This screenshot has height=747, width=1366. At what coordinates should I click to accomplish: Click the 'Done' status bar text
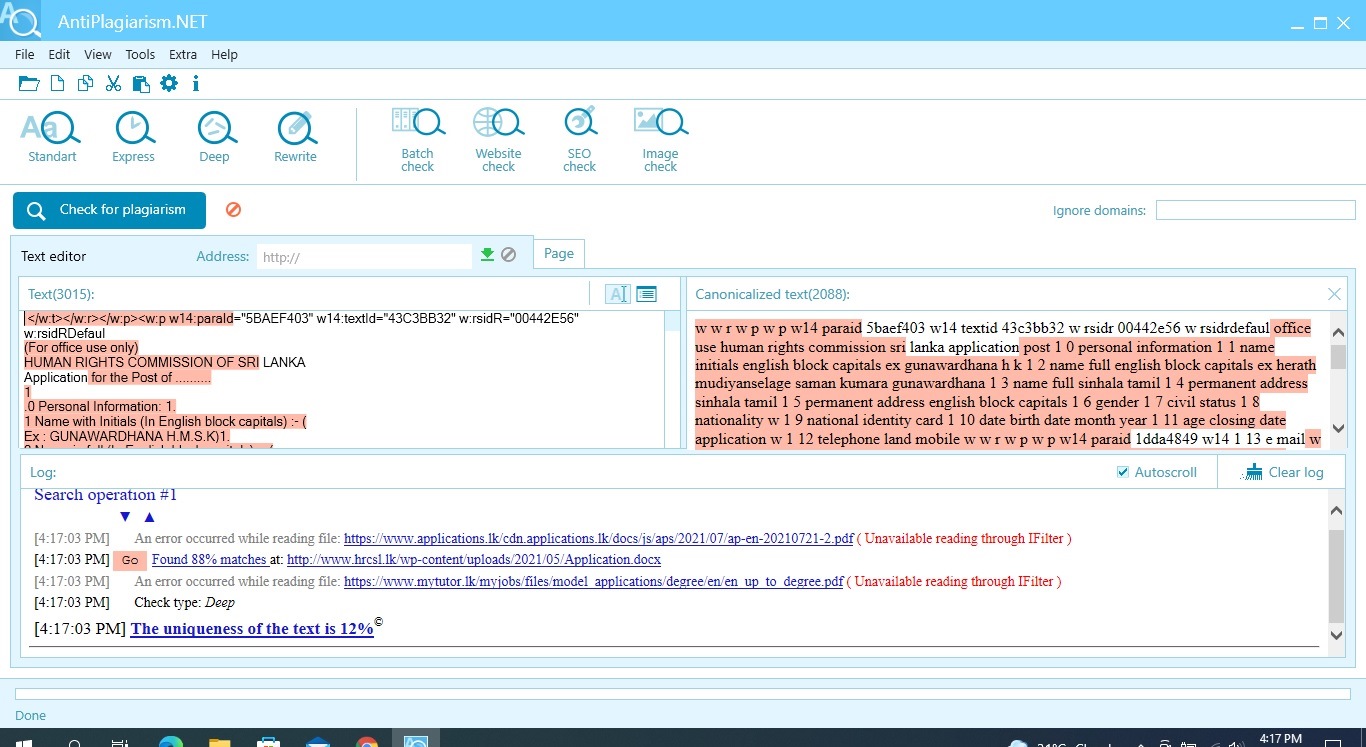31,716
